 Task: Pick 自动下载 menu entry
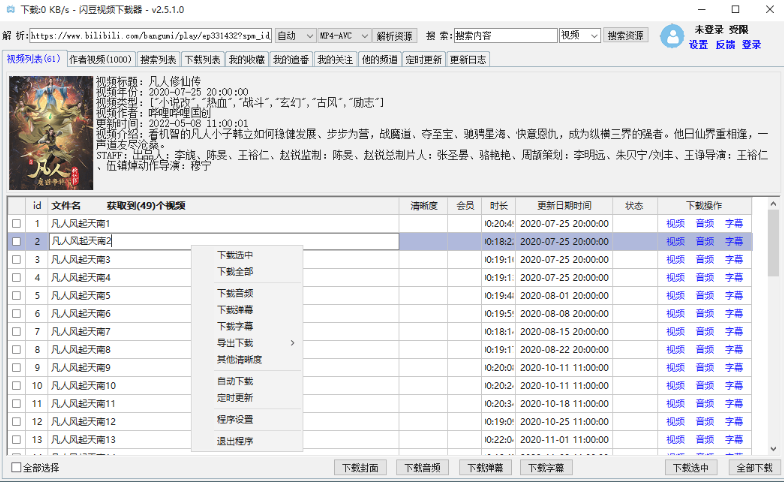235,381
